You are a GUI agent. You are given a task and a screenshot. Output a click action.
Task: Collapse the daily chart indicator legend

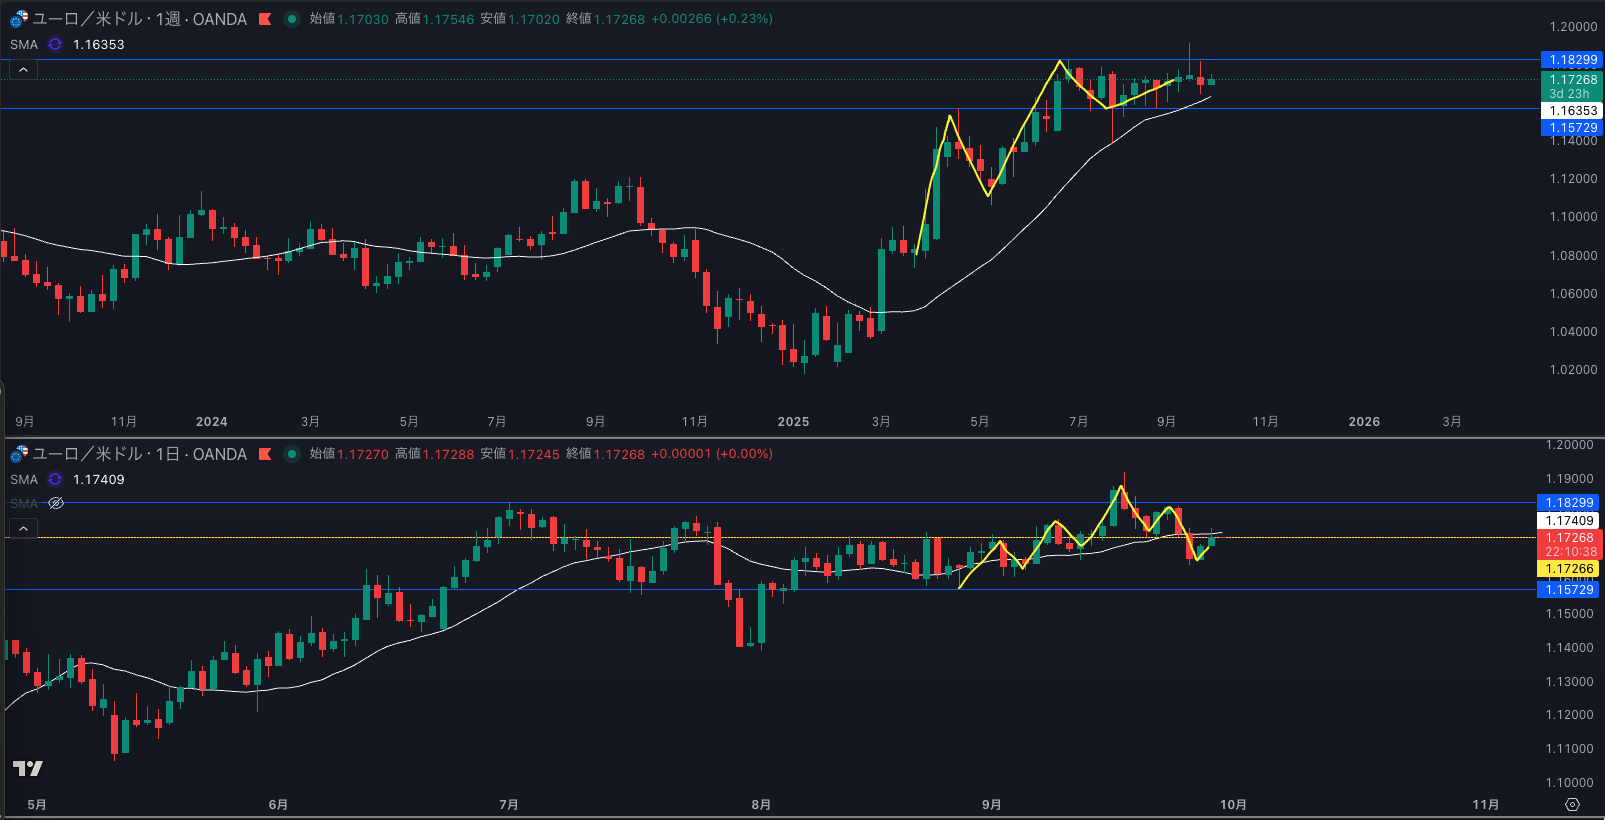tap(23, 528)
